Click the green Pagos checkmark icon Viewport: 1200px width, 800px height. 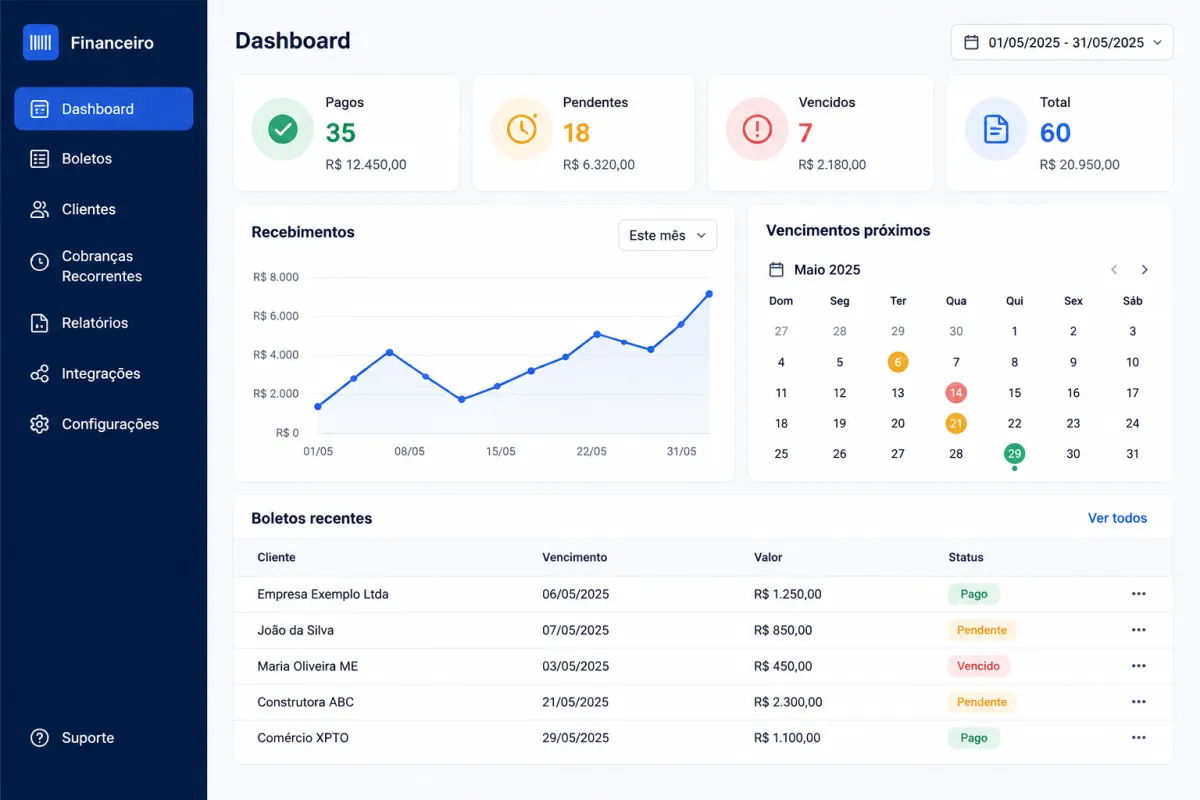coord(283,129)
